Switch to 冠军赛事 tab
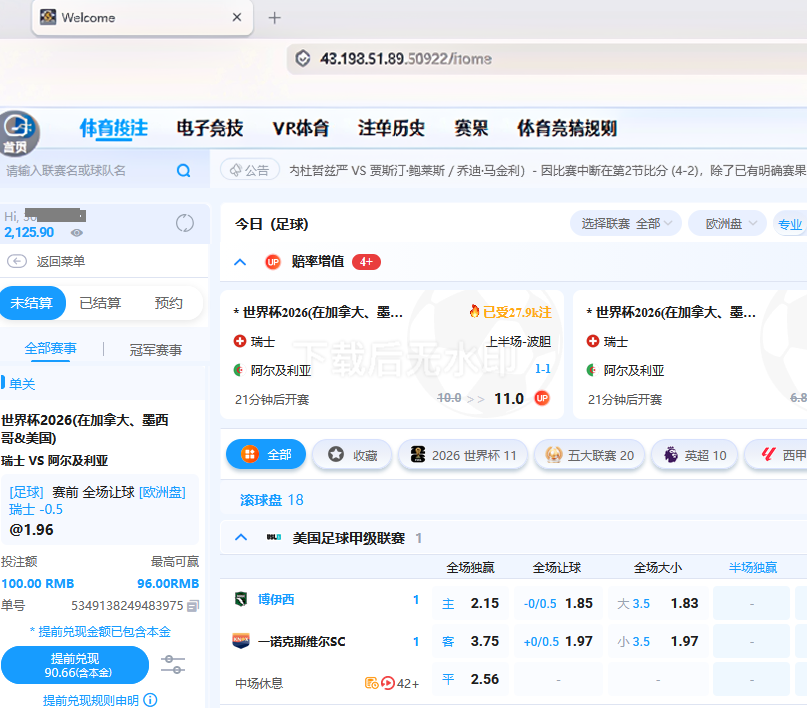Viewport: 807px width, 708px height. 155,350
